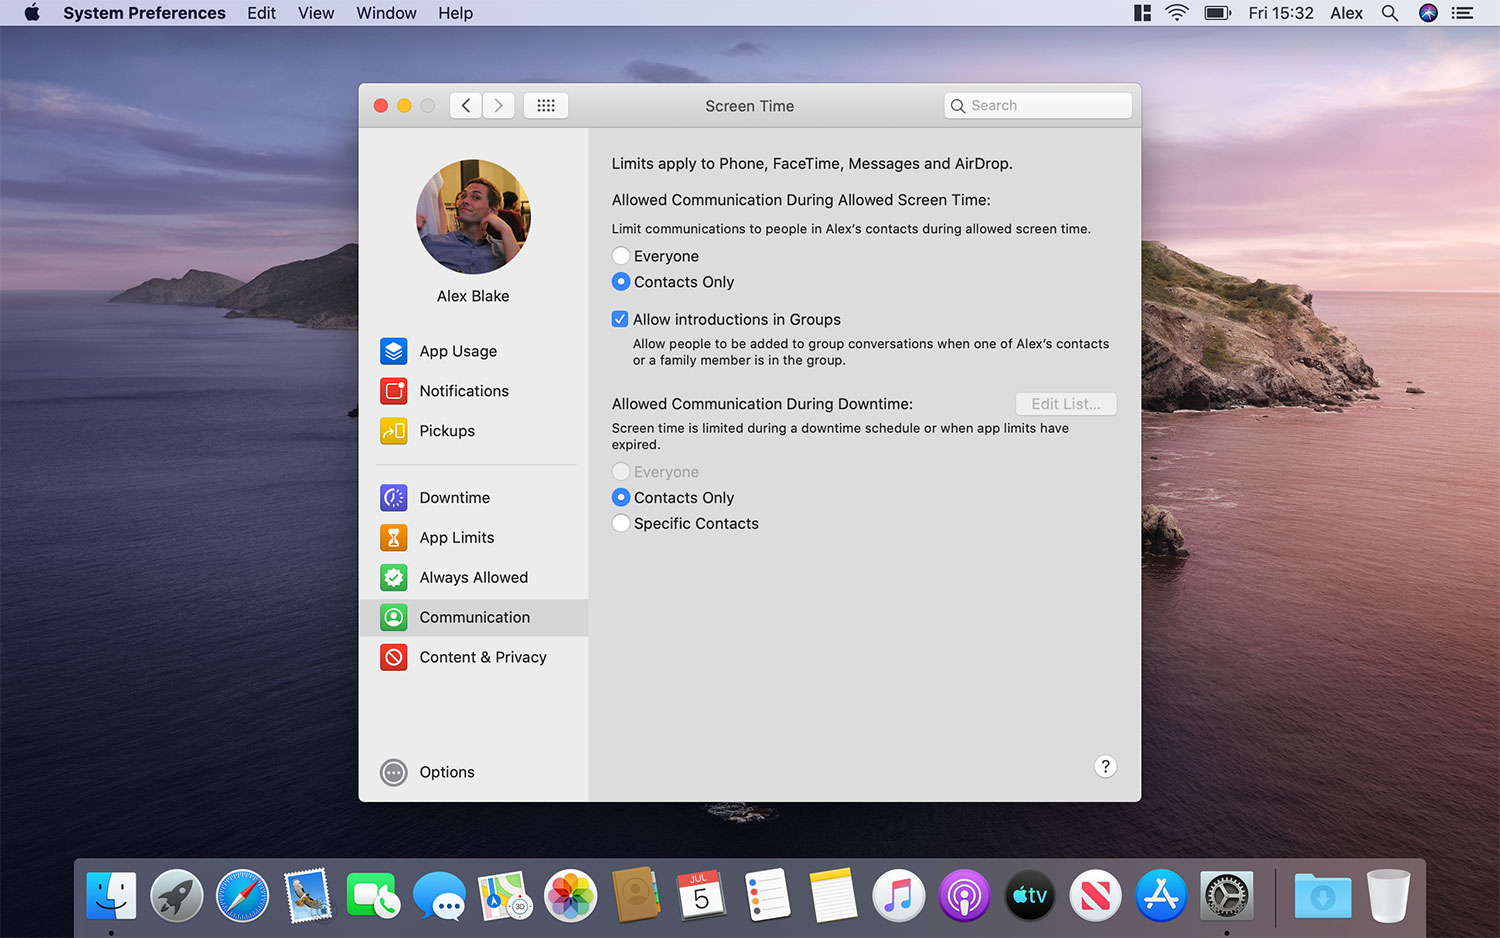Open the Window menu
This screenshot has width=1500, height=938.
(386, 13)
